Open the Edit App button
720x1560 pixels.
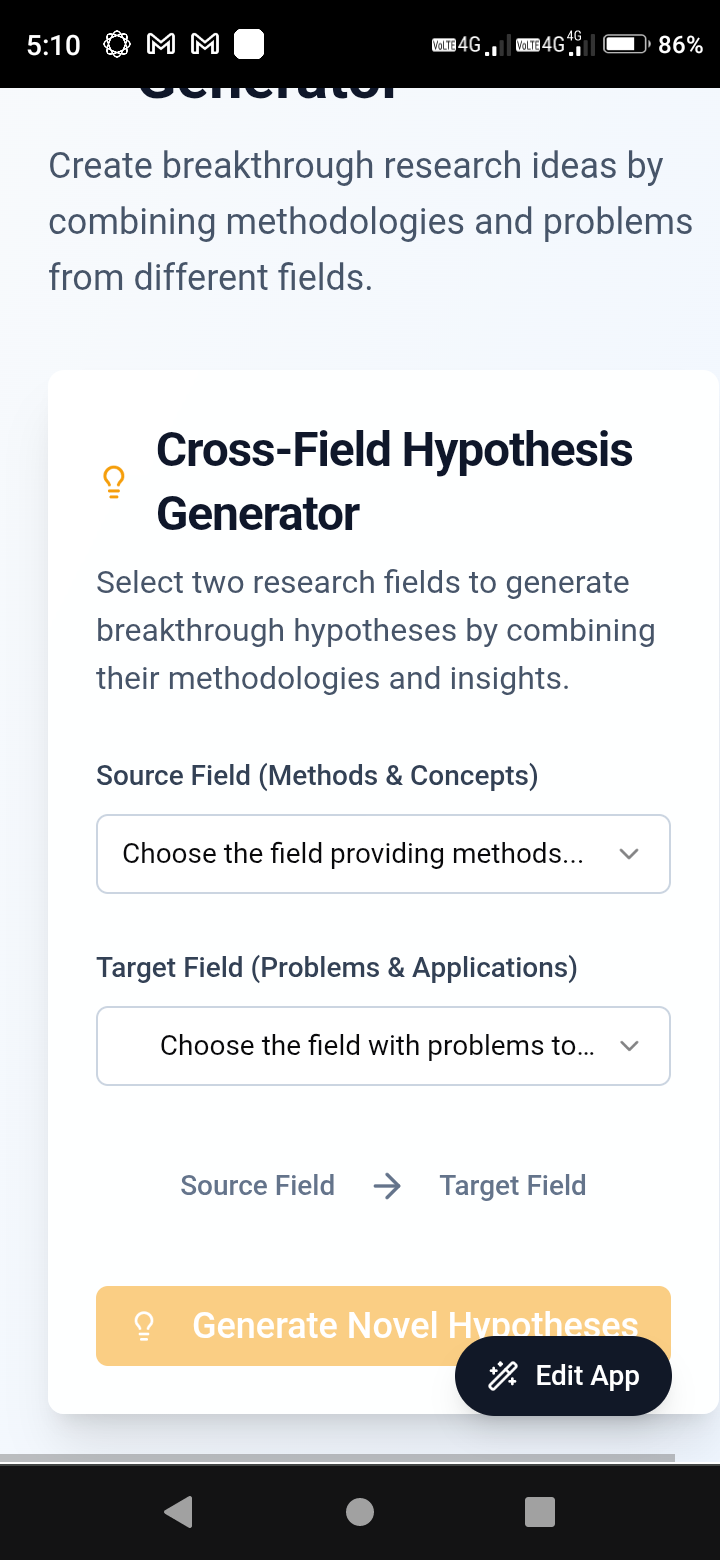tap(563, 1376)
